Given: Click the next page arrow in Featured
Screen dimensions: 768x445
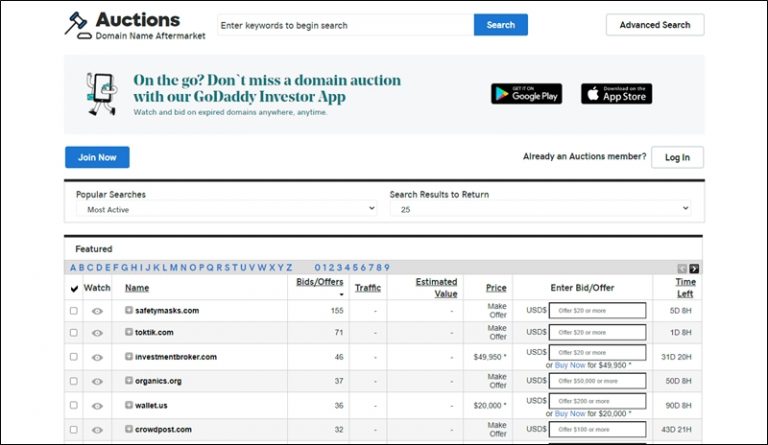Looking at the screenshot, I should point(694,268).
